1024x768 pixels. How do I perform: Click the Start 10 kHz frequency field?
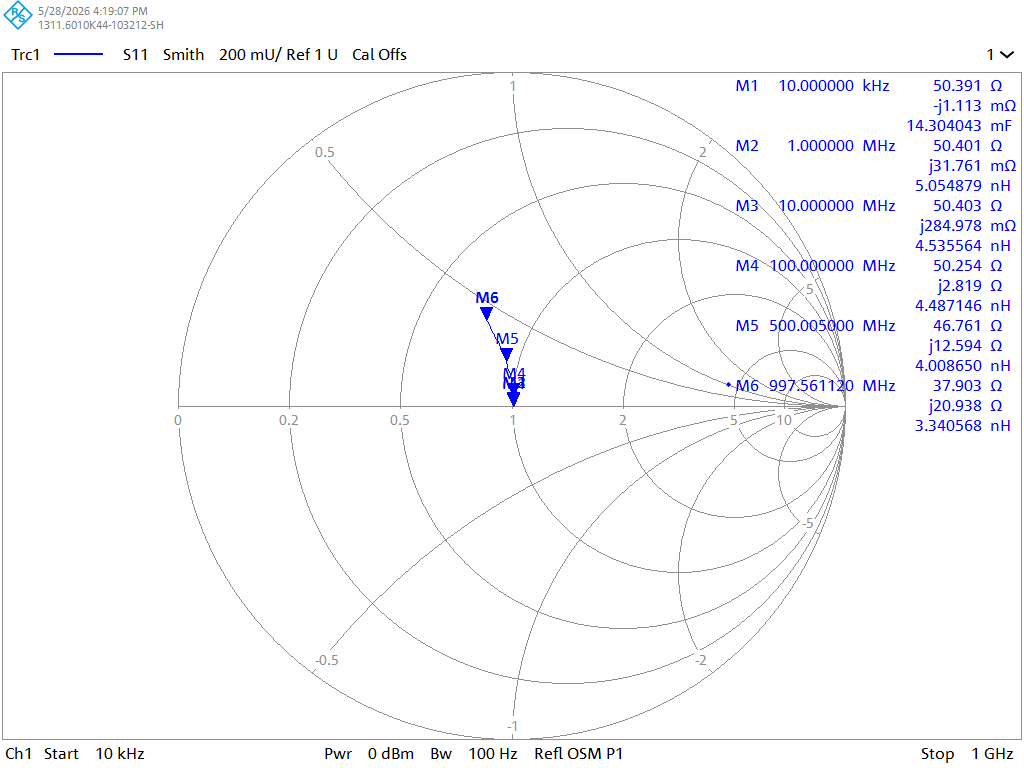94,754
